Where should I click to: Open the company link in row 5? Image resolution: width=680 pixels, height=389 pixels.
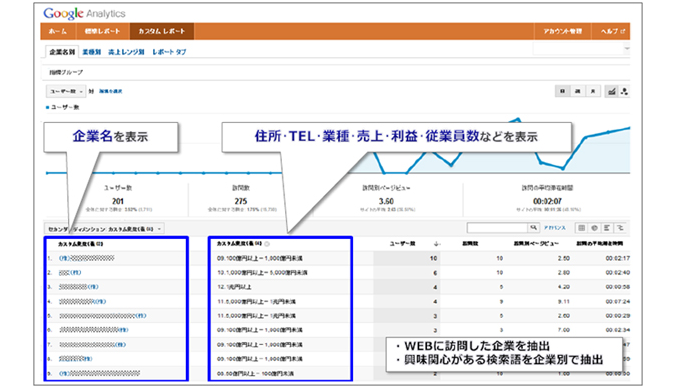[x=103, y=316]
